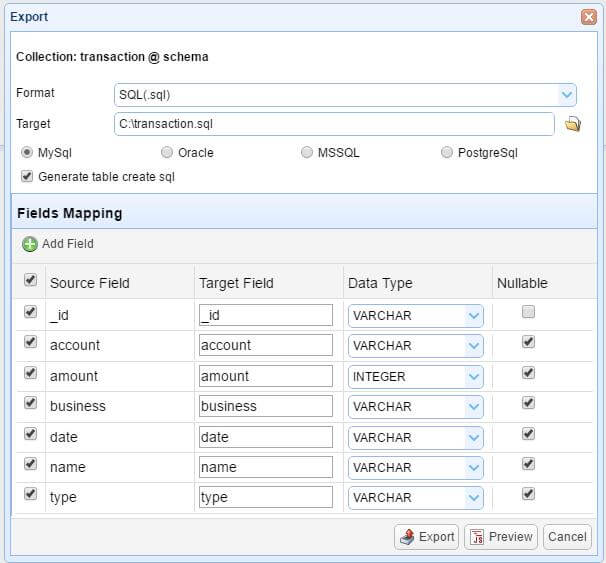Disable Nullable for the business field
This screenshot has height=563, width=606.
click(x=528, y=403)
